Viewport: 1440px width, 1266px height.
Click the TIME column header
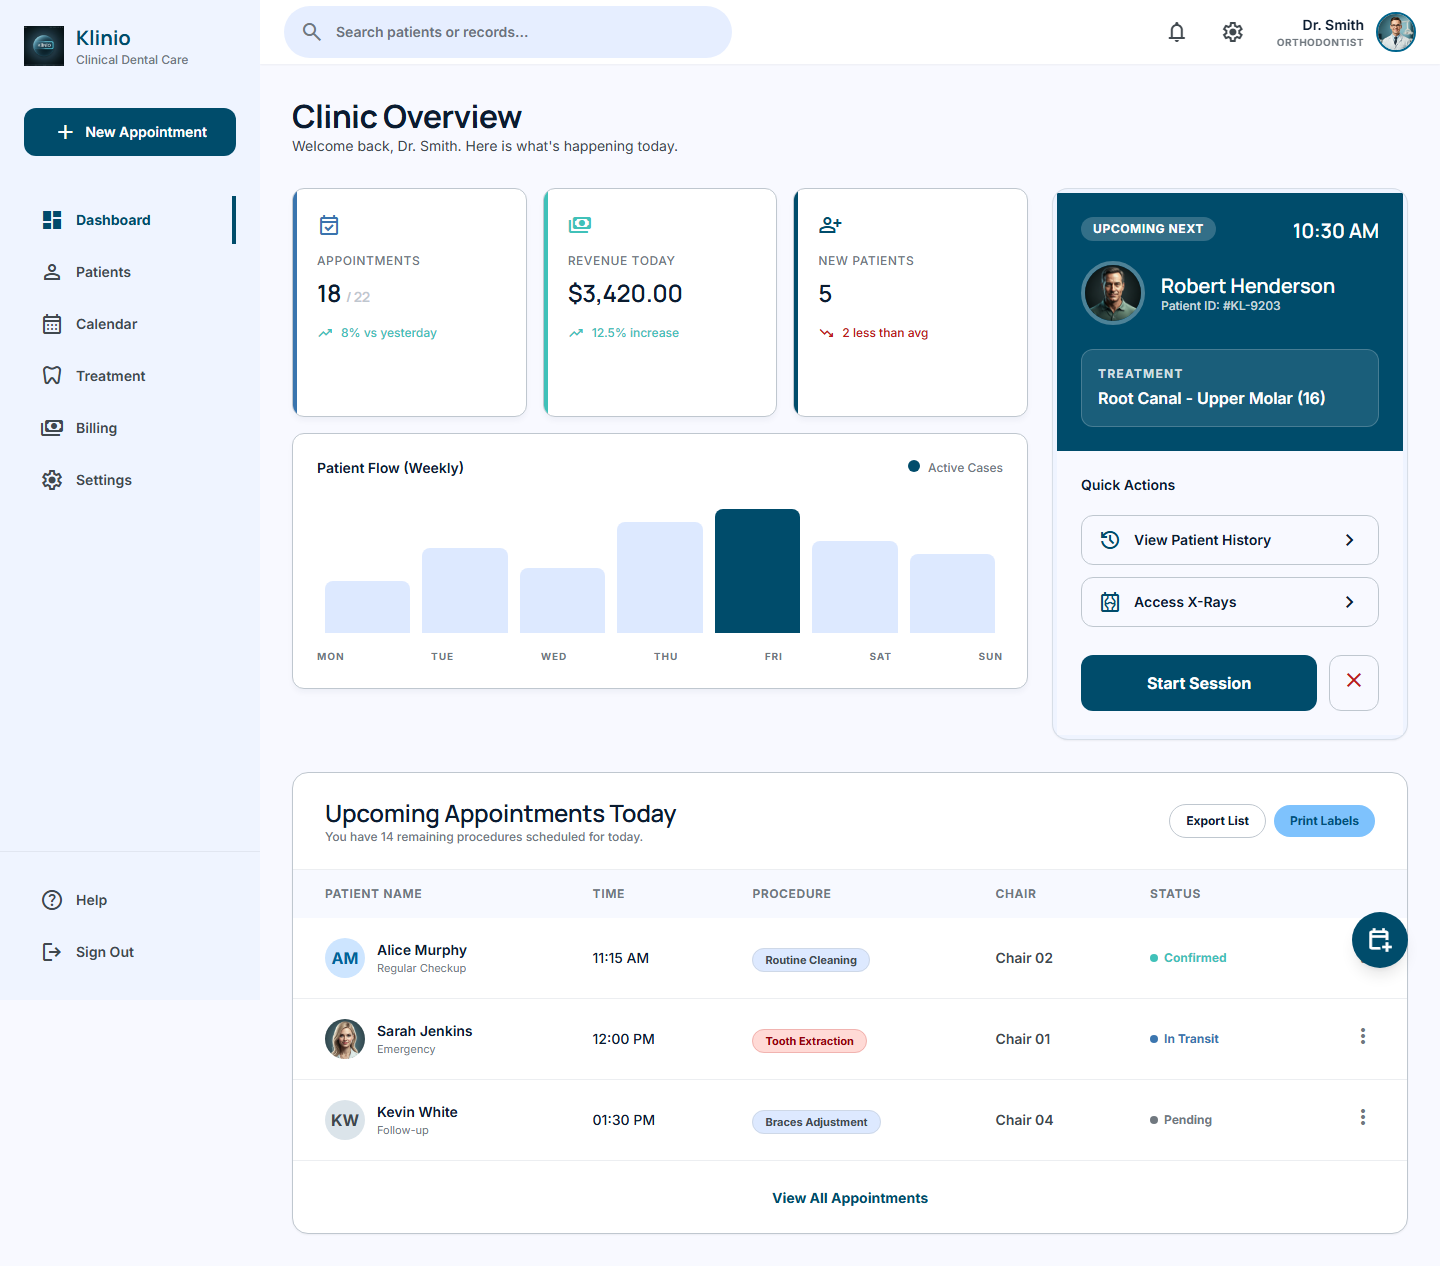tap(608, 894)
